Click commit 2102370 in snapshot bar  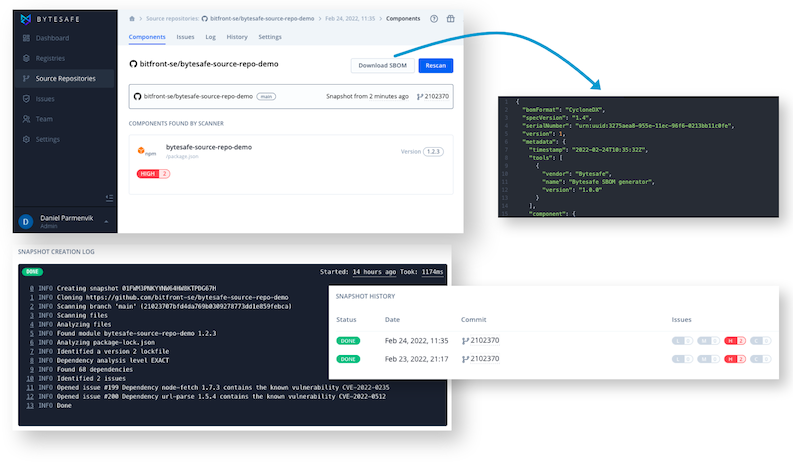(x=433, y=97)
